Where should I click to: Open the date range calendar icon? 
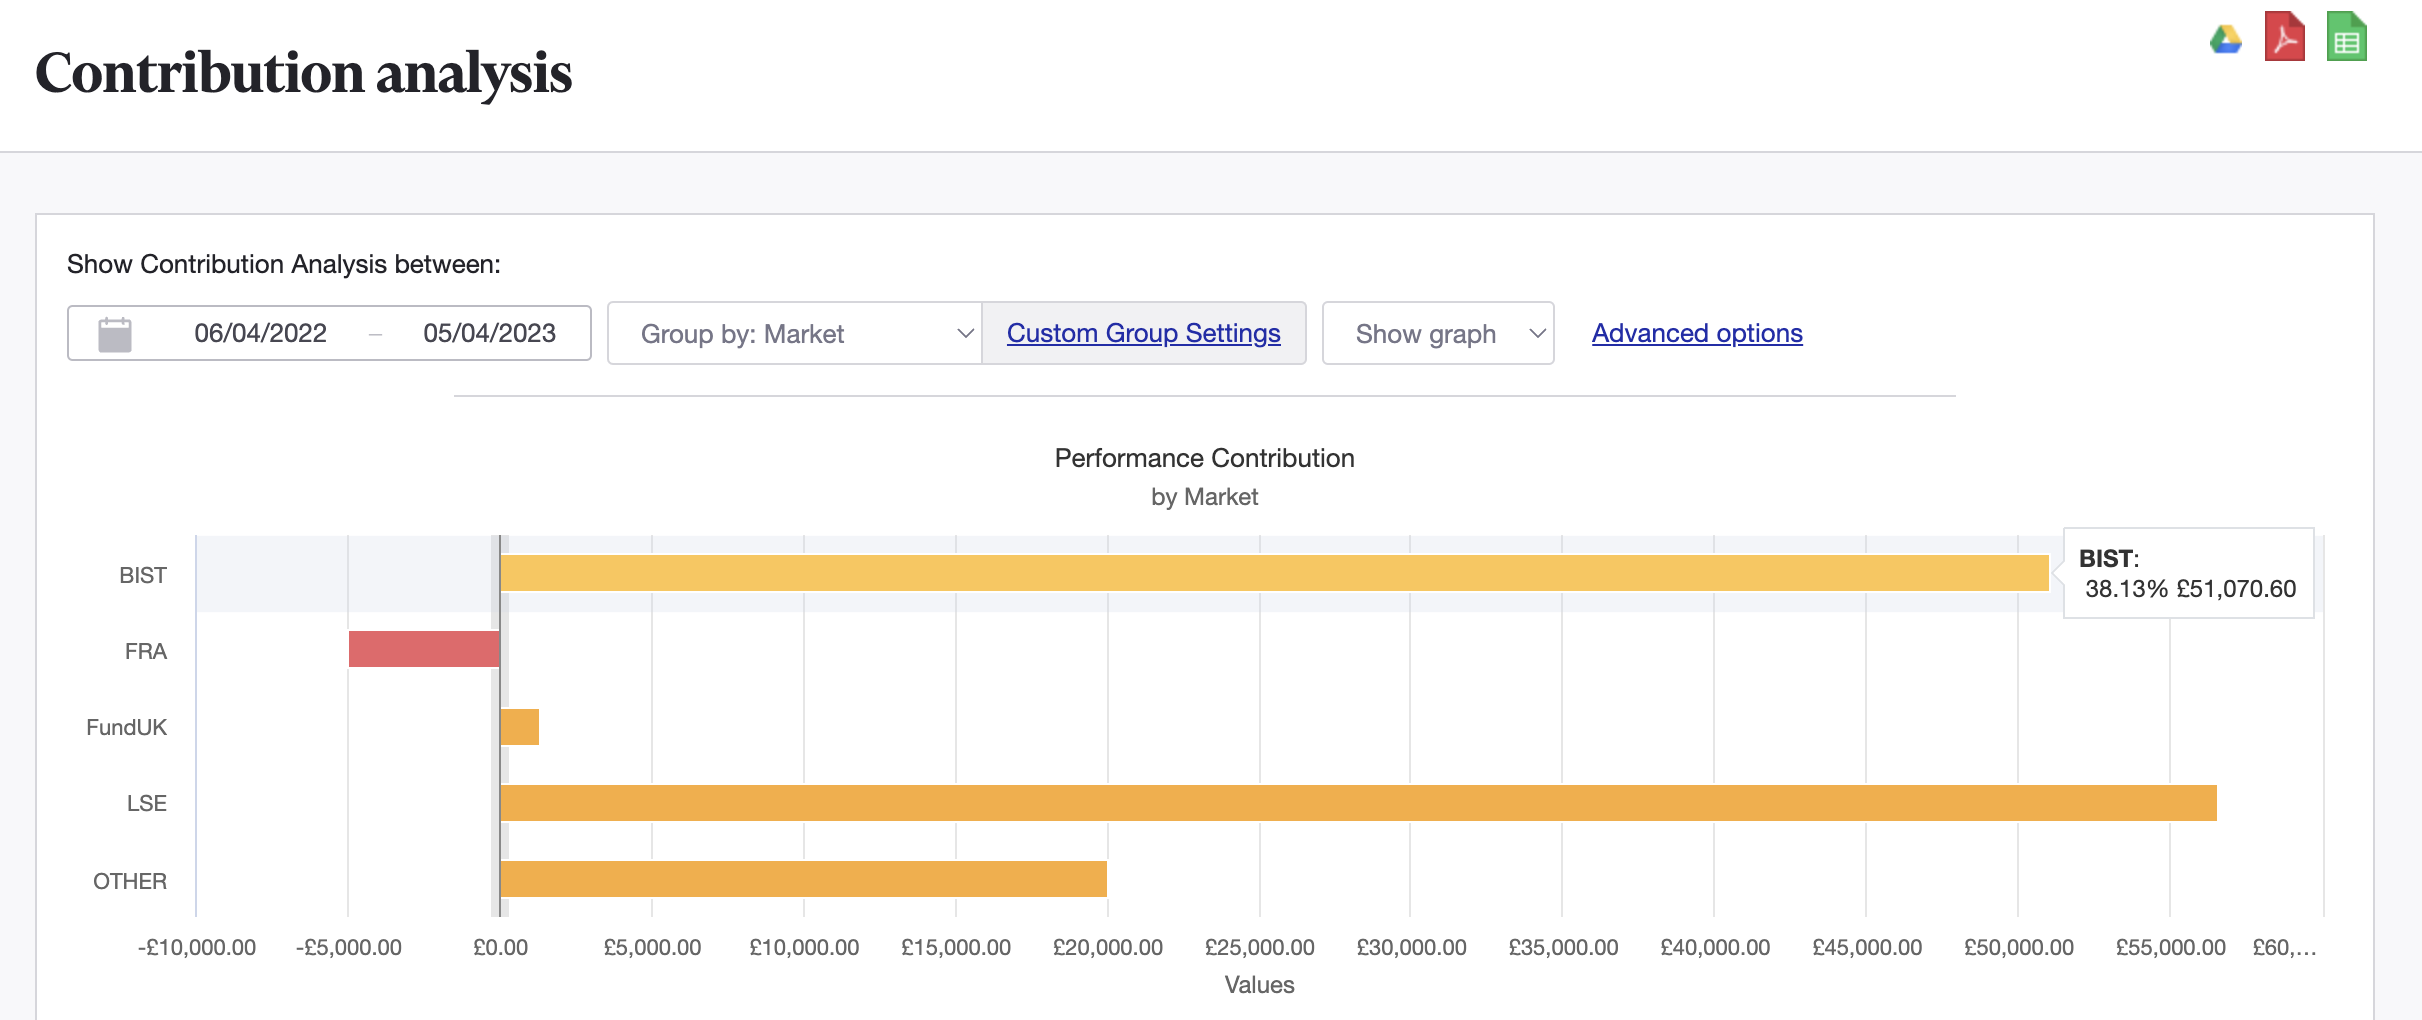[x=115, y=334]
